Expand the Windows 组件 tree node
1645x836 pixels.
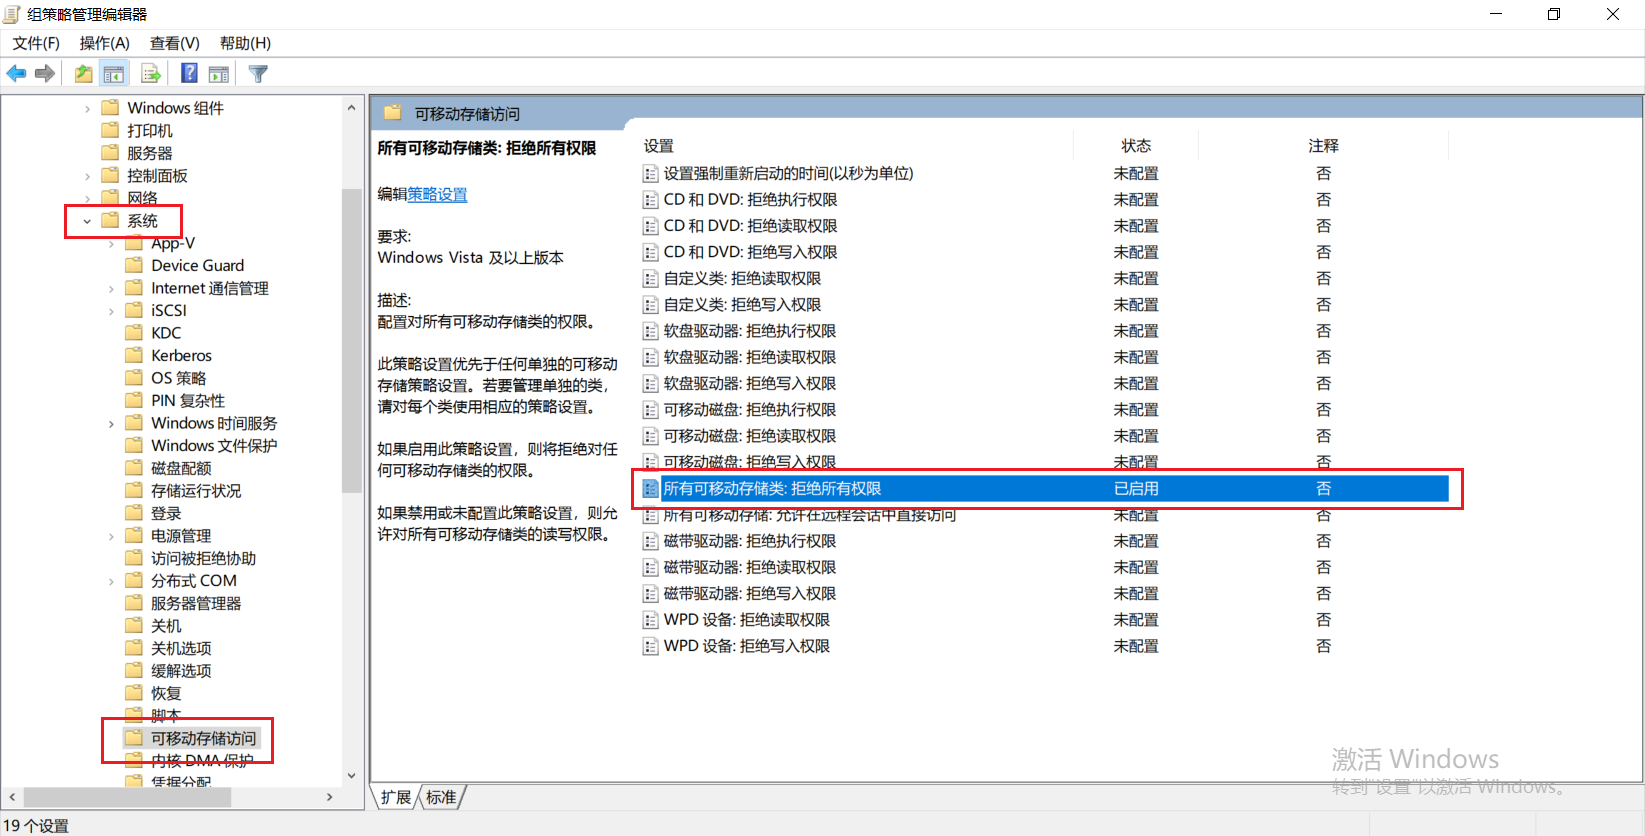[x=87, y=108]
